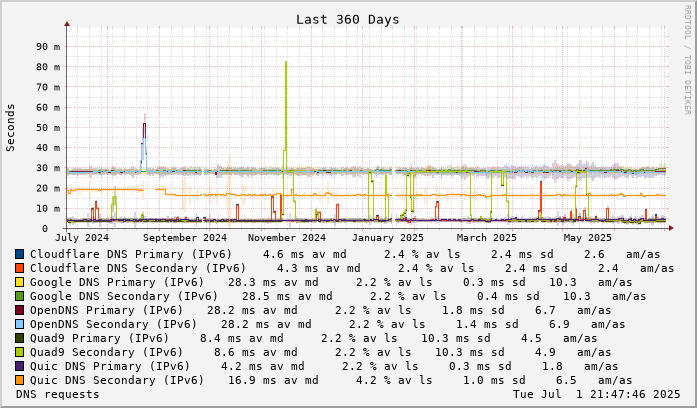This screenshot has height=408, width=697.
Task: Click the 'January 2025' x-axis label
Action: [x=388, y=238]
